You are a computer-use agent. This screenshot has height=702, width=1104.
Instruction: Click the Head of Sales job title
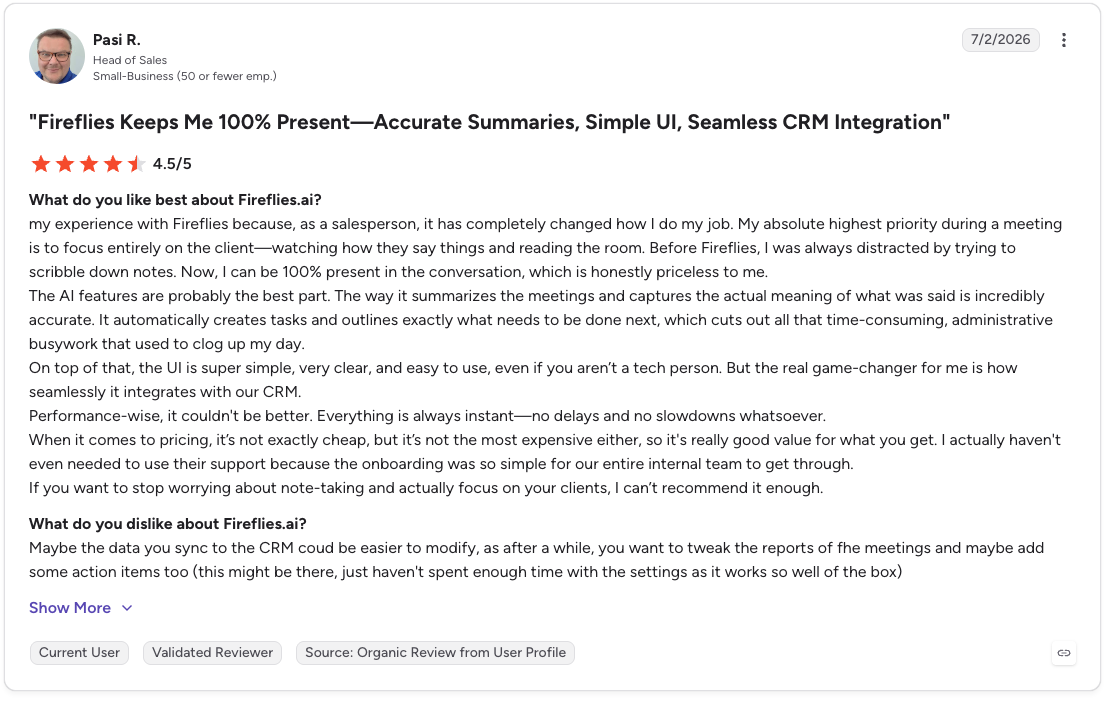(130, 61)
